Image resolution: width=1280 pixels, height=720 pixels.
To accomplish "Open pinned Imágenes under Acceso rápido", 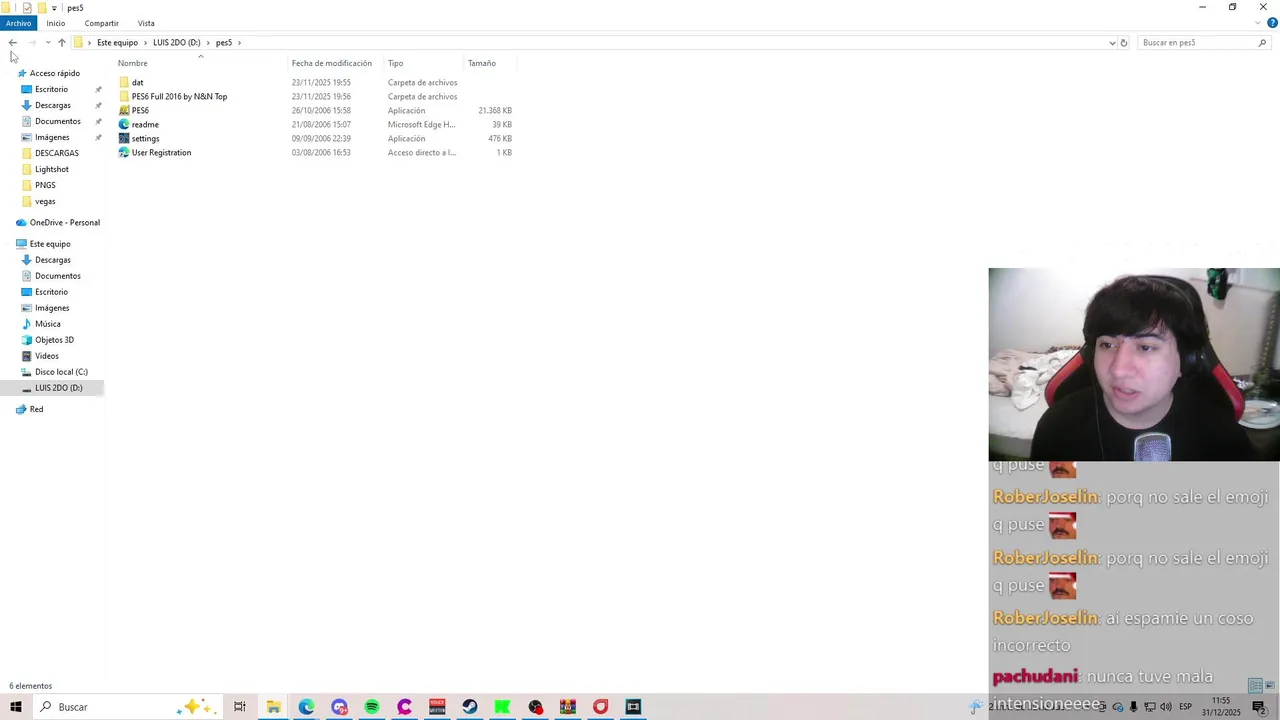I will 52,137.
